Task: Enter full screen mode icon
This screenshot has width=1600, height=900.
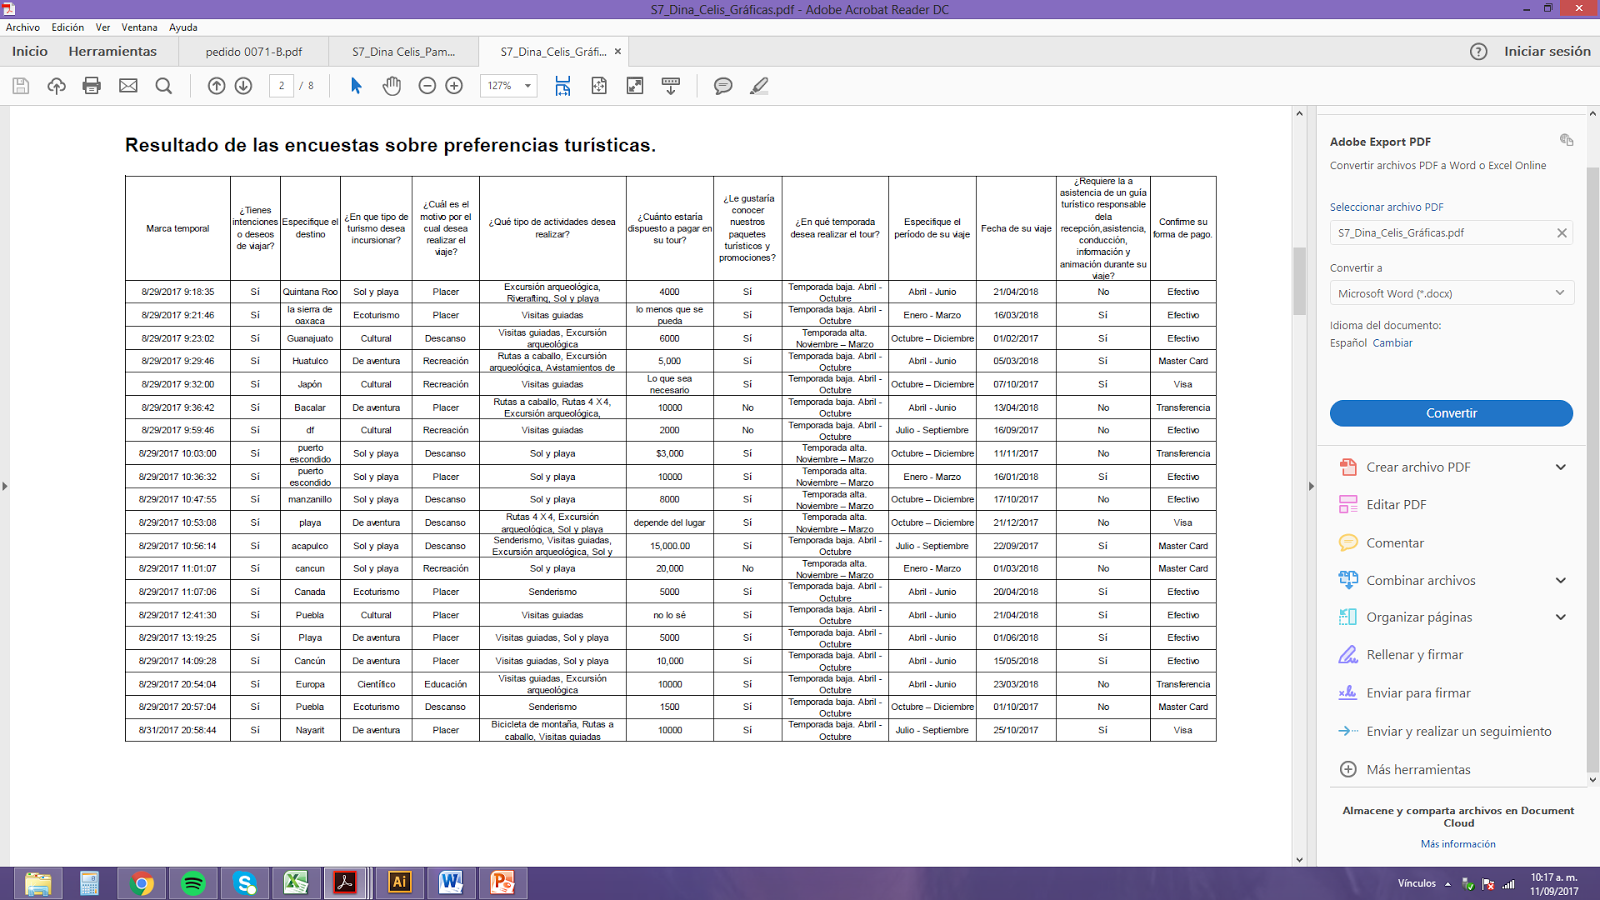Action: 635,86
